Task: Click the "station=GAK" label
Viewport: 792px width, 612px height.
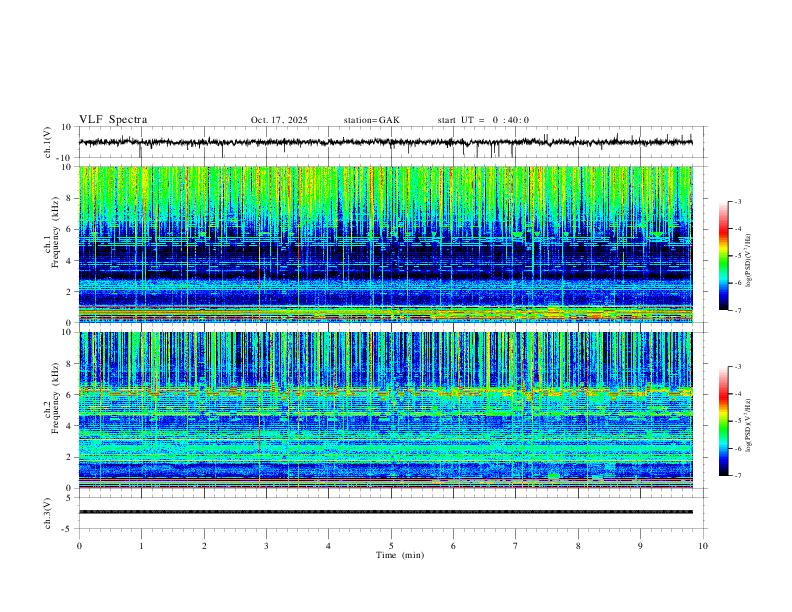Action: [371, 120]
